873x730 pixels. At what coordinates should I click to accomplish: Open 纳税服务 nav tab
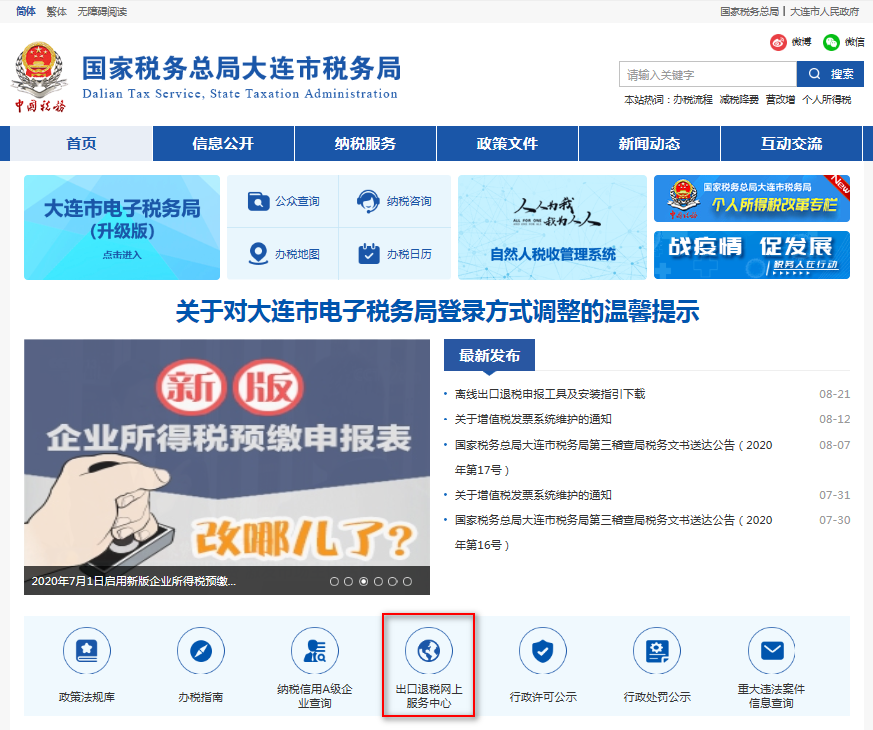click(365, 144)
